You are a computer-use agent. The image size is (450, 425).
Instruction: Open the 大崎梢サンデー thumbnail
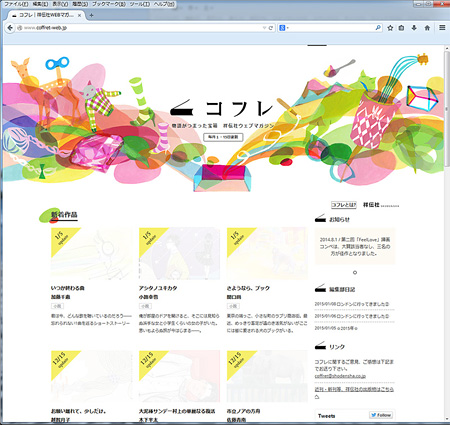coord(179,376)
